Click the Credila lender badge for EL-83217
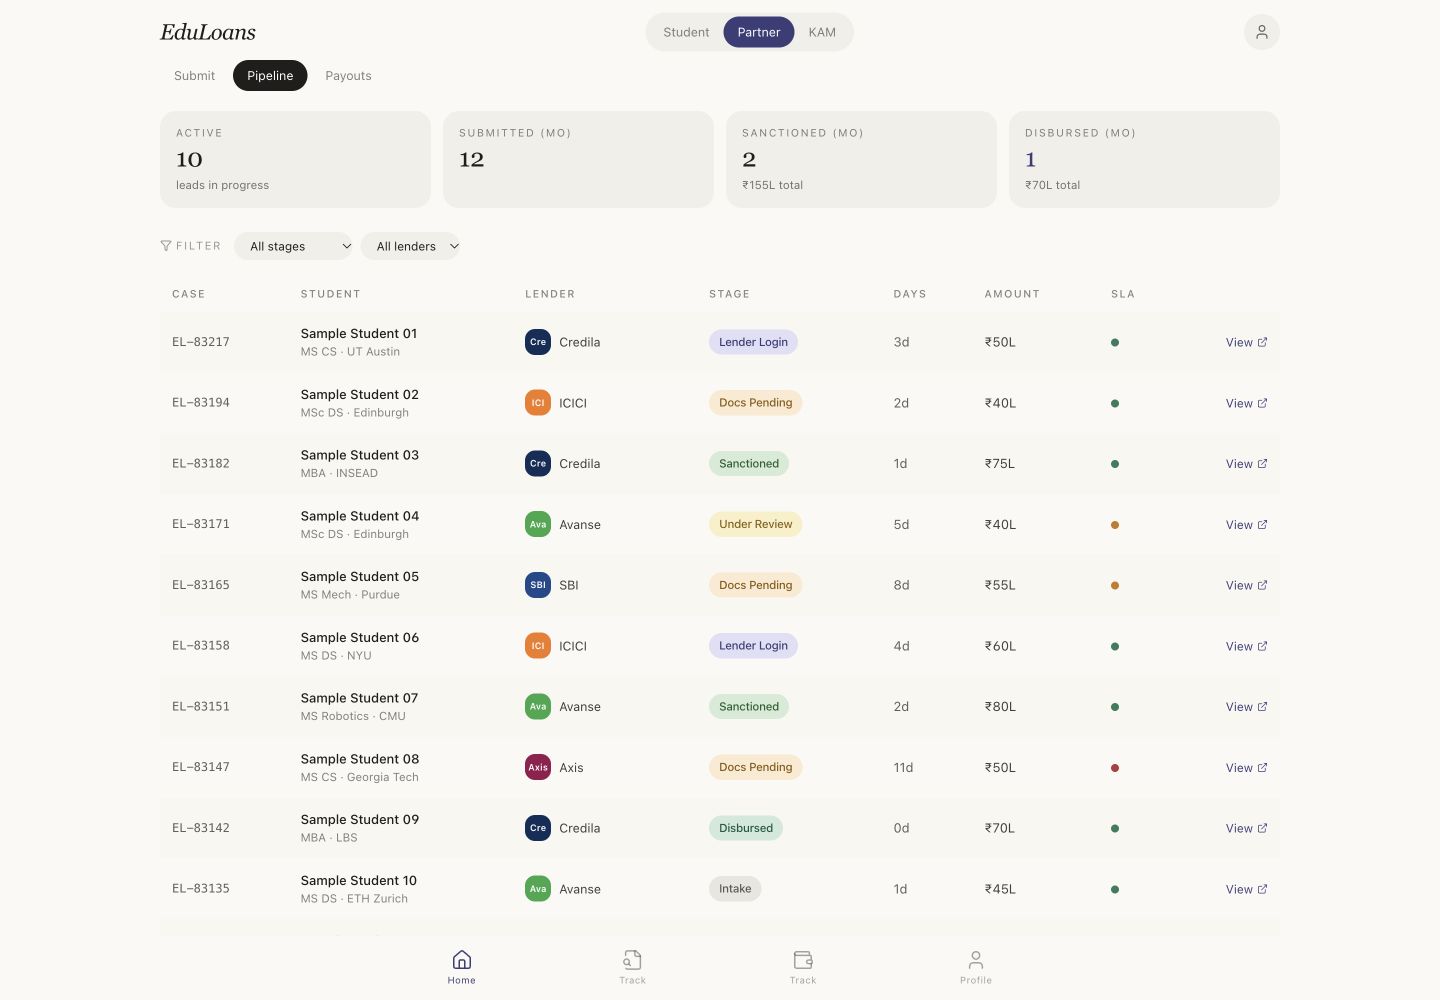This screenshot has width=1440, height=1000. click(538, 342)
